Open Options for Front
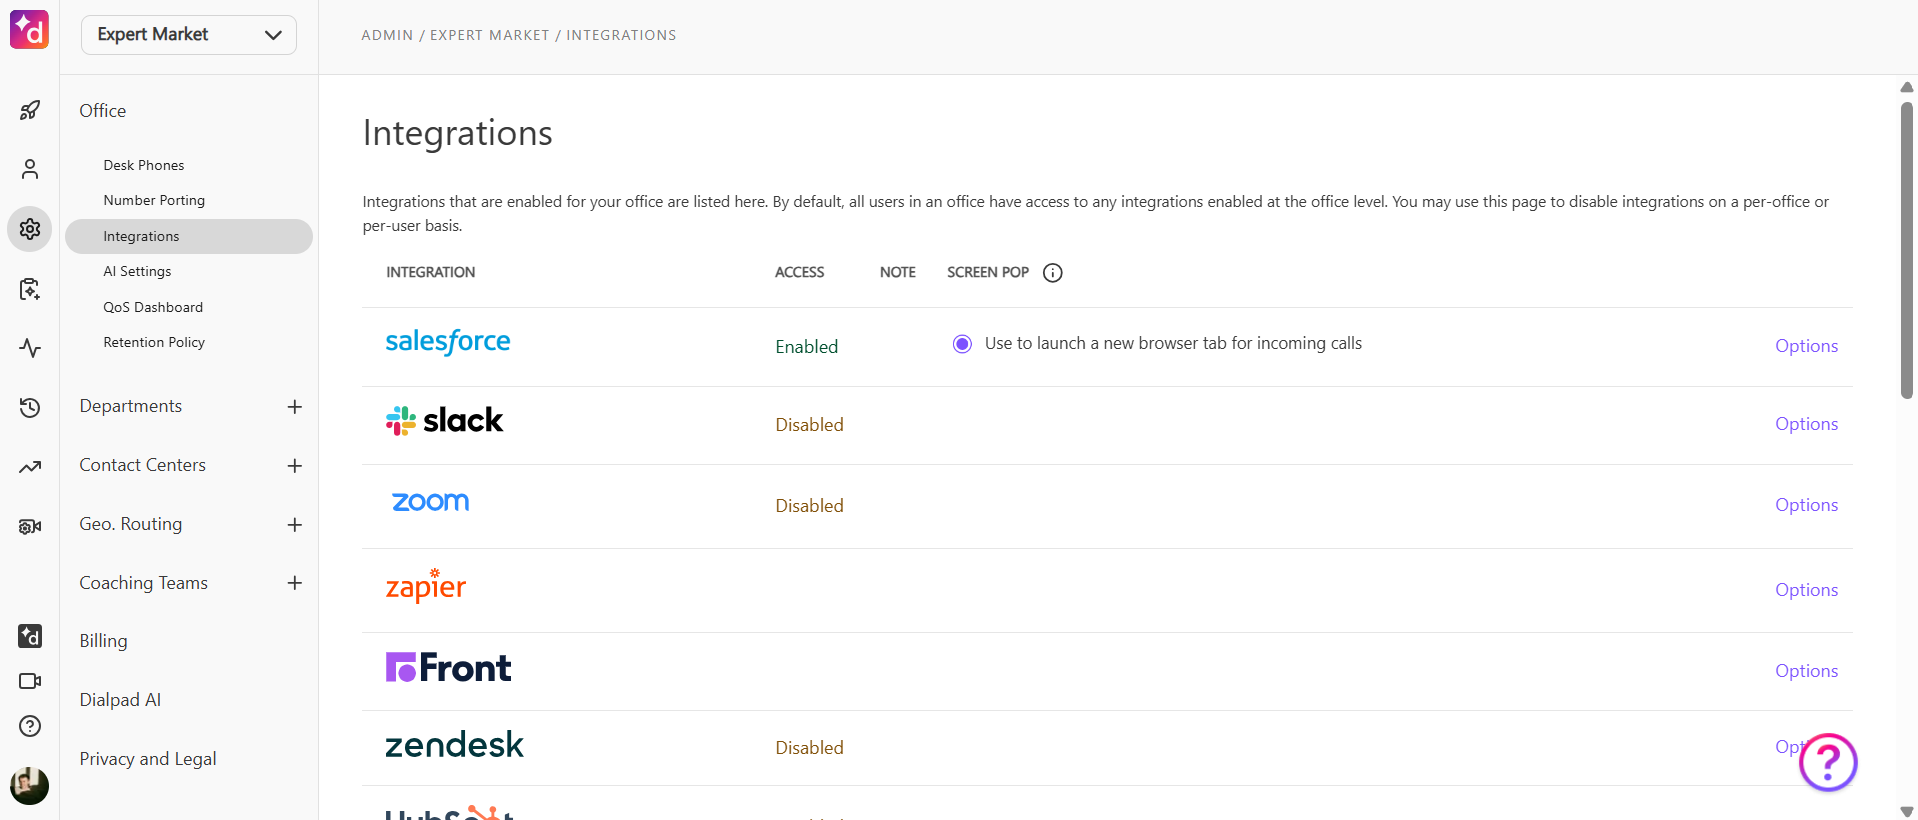This screenshot has width=1918, height=820. 1806,671
